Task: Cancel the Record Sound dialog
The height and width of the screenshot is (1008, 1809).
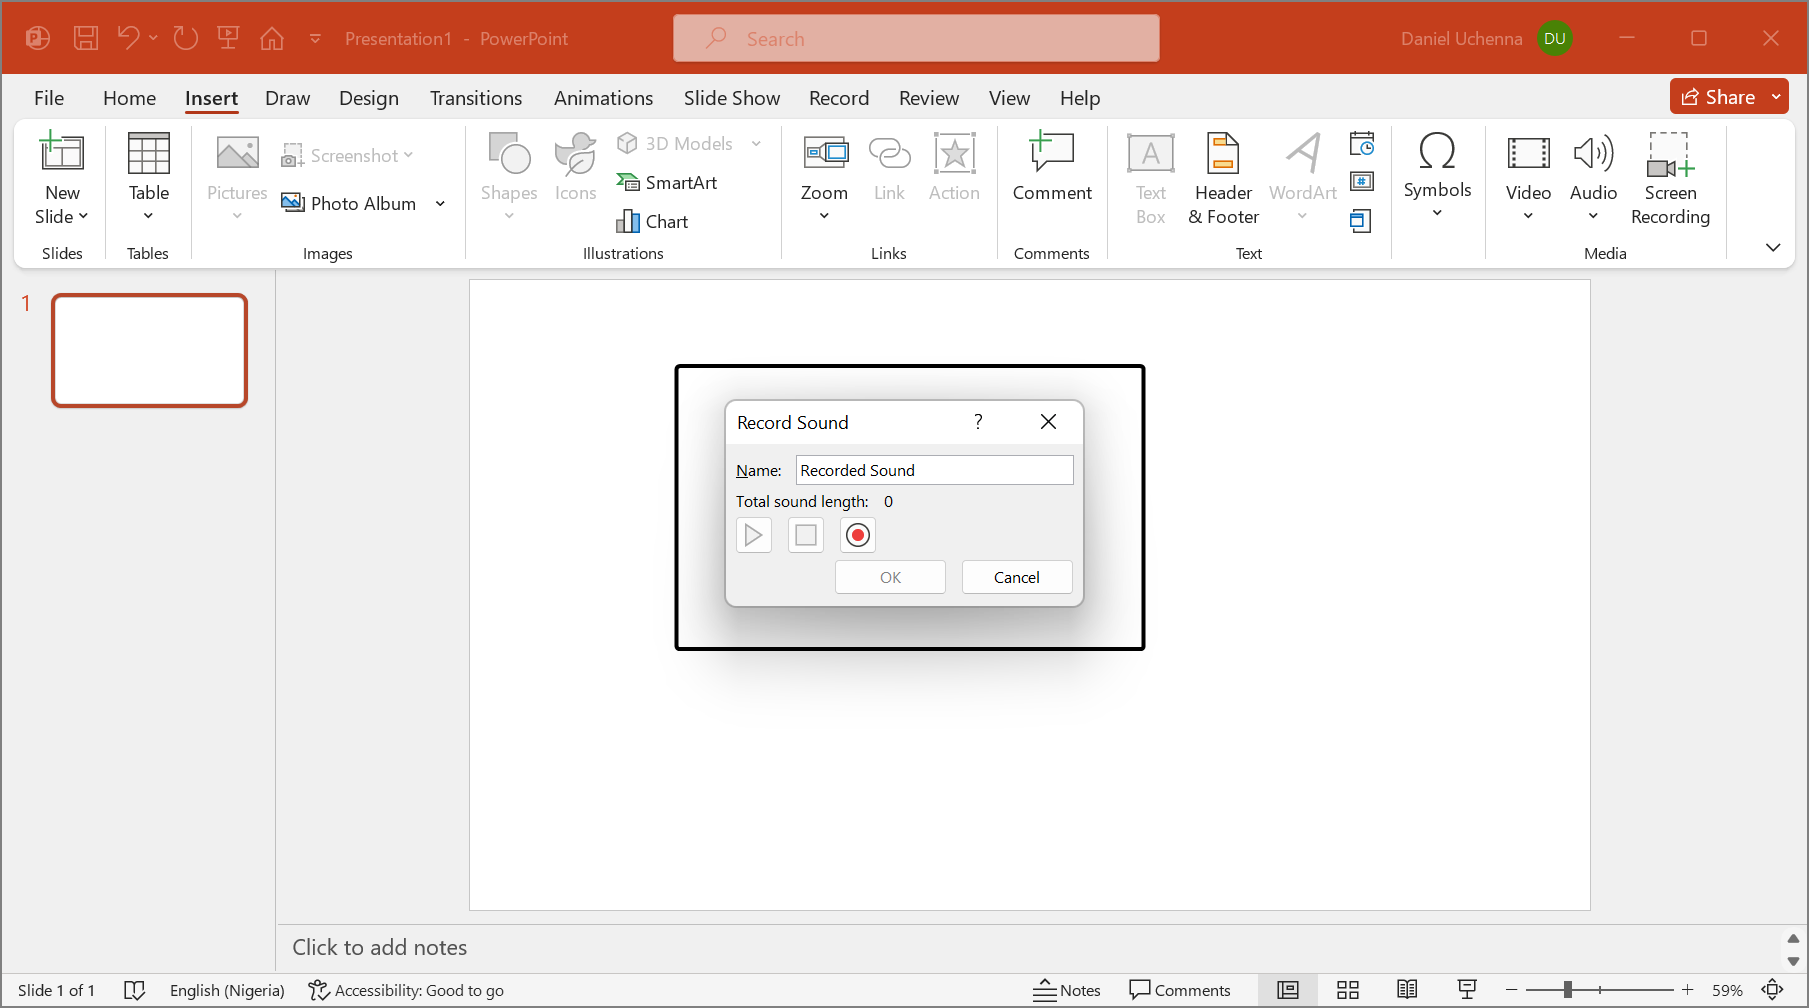Action: pyautogui.click(x=1016, y=577)
